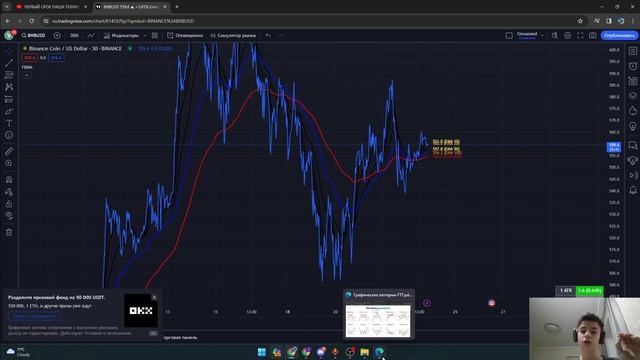Open the watchlist panel in the right sidebar

point(633,51)
